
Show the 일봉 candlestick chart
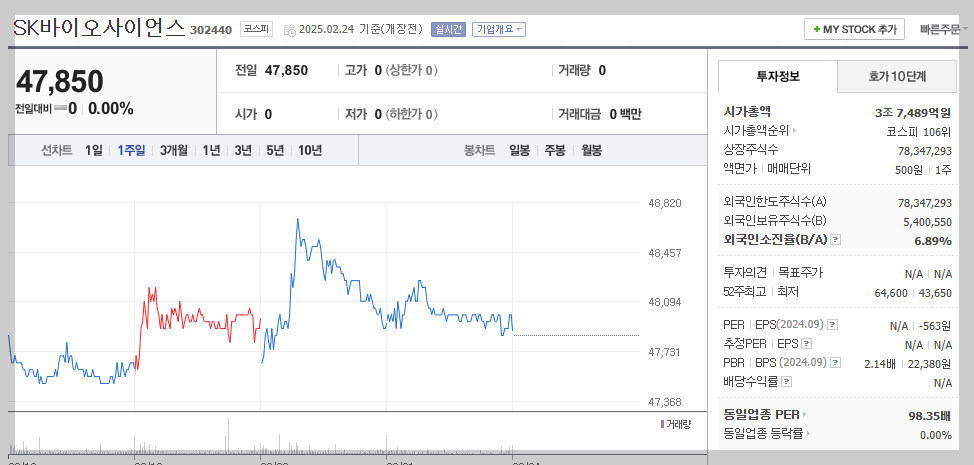pyautogui.click(x=519, y=150)
